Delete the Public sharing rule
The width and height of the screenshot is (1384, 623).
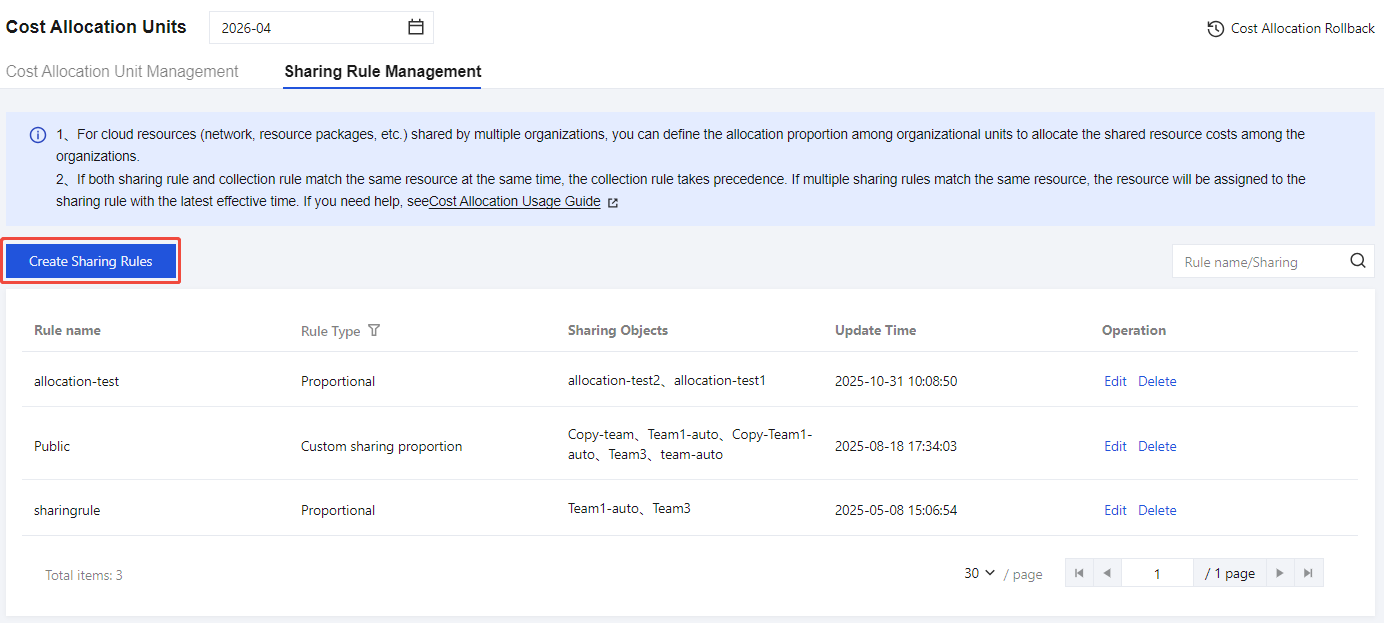tap(1157, 446)
